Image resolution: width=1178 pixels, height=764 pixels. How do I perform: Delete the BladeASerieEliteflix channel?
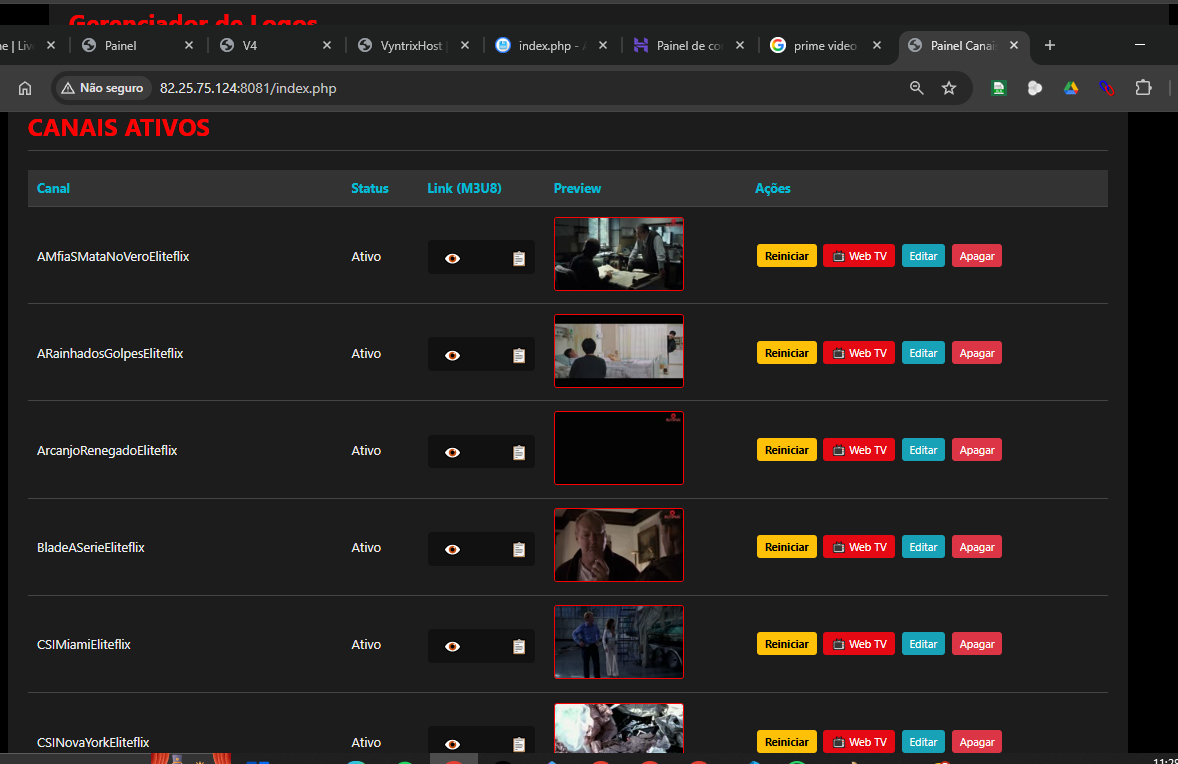point(976,547)
